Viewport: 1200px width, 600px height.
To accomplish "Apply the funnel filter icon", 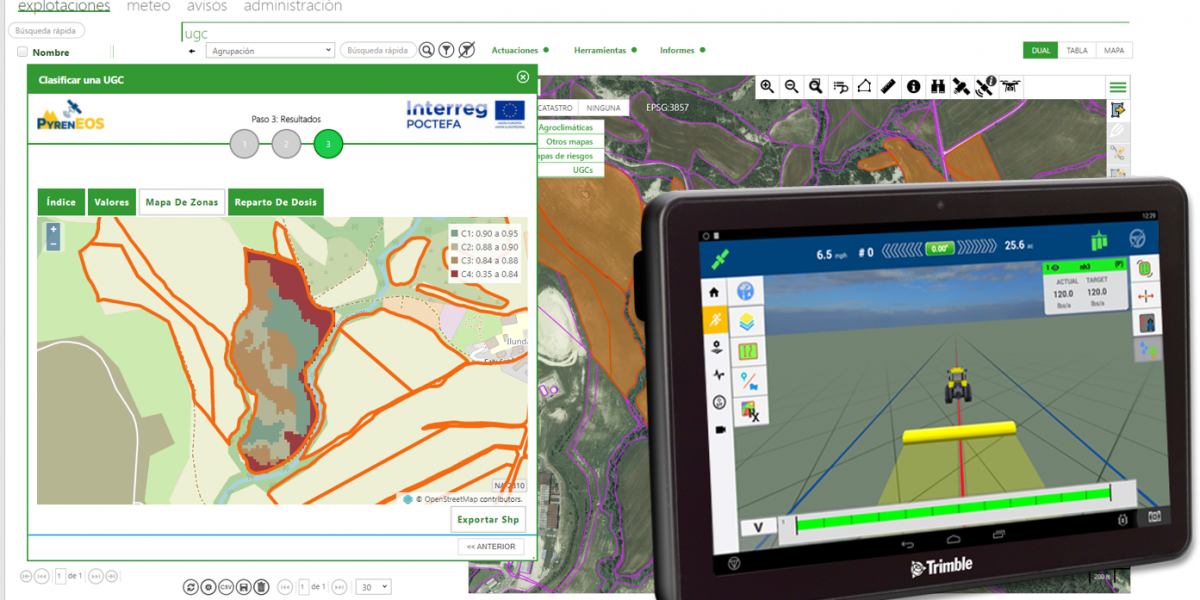I will coord(446,50).
